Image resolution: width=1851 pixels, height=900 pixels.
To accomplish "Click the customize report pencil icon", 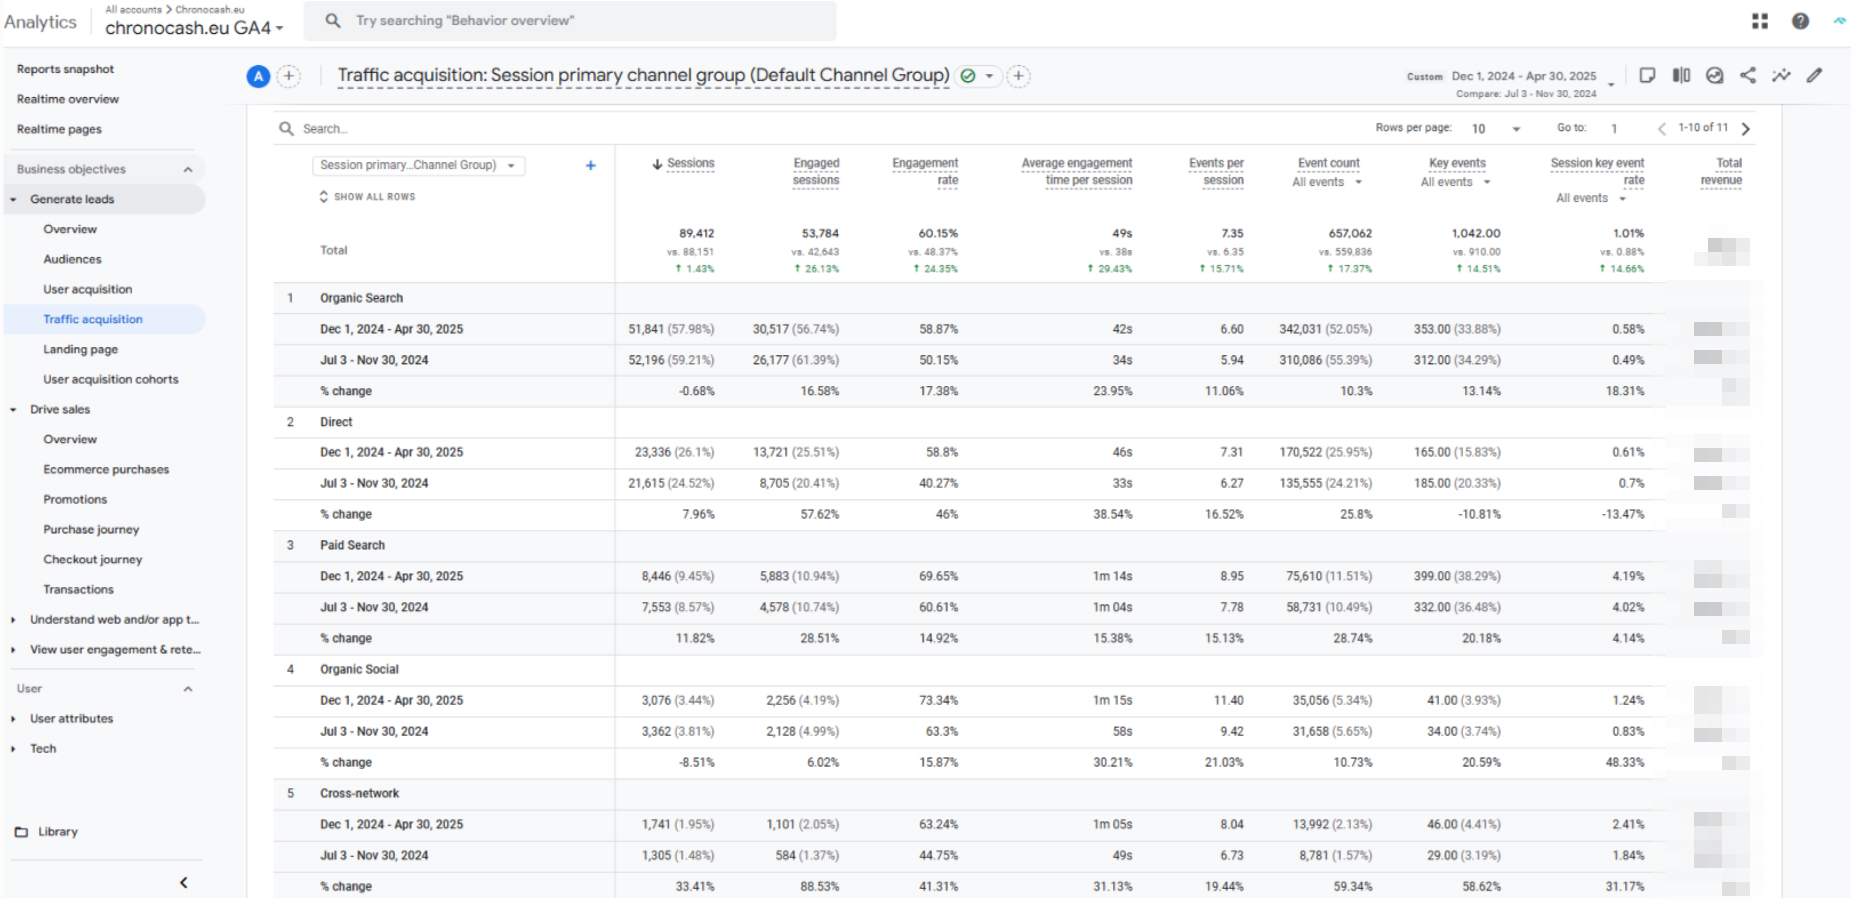I will coord(1814,75).
